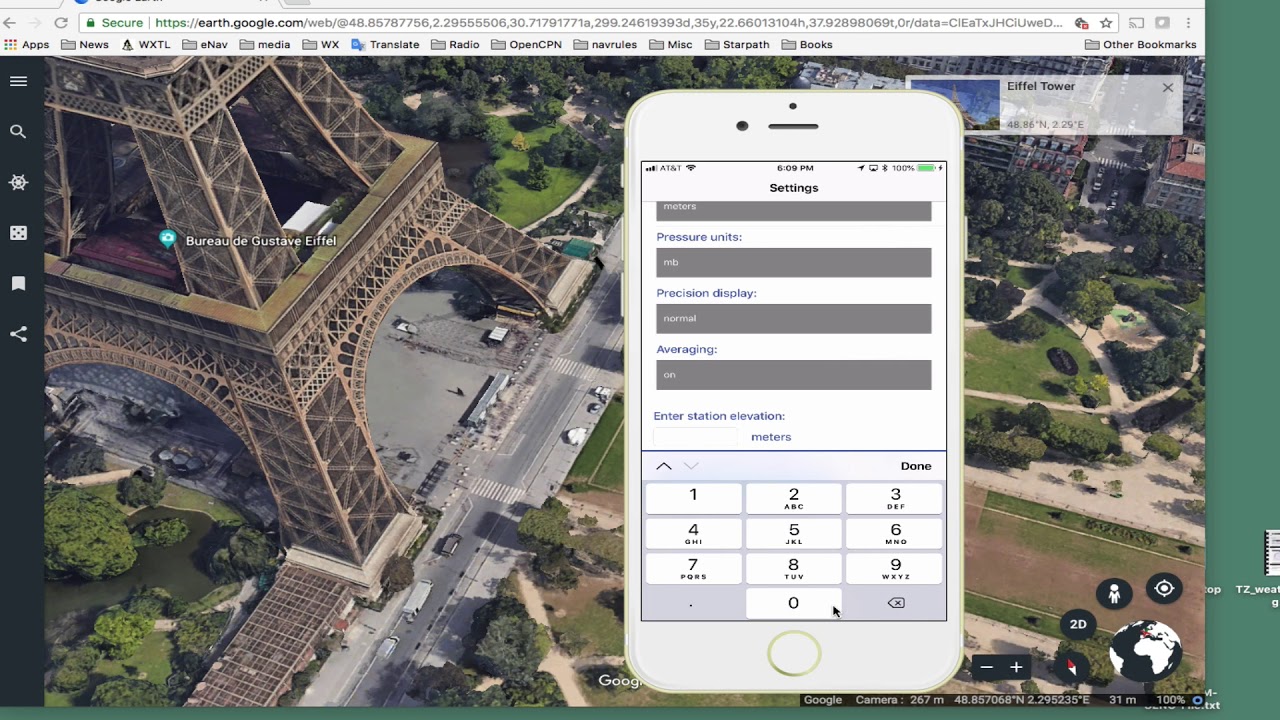Tap the backspace delete key
1280x720 pixels.
pyautogui.click(x=895, y=603)
